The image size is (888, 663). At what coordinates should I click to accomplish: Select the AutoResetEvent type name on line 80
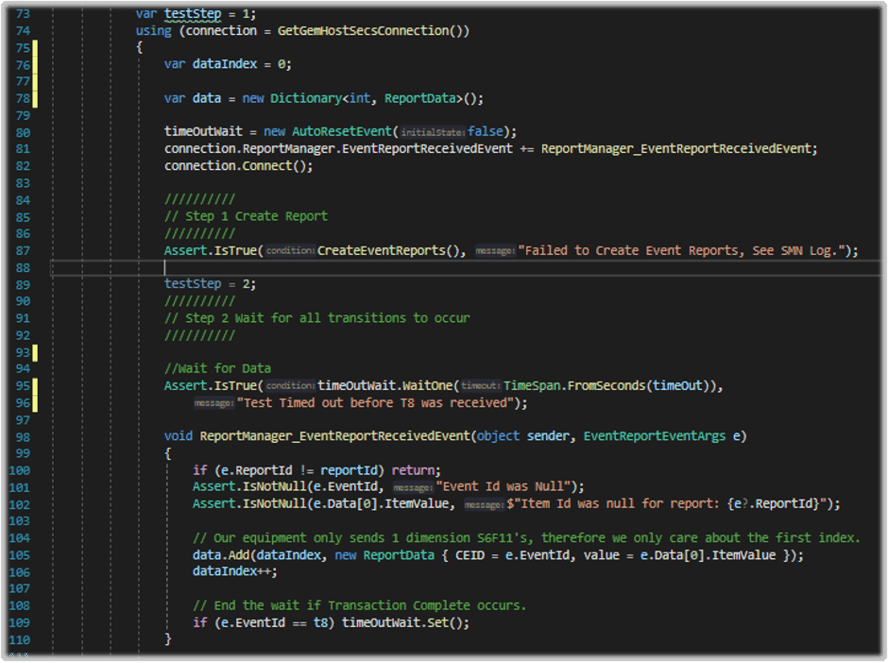click(343, 130)
